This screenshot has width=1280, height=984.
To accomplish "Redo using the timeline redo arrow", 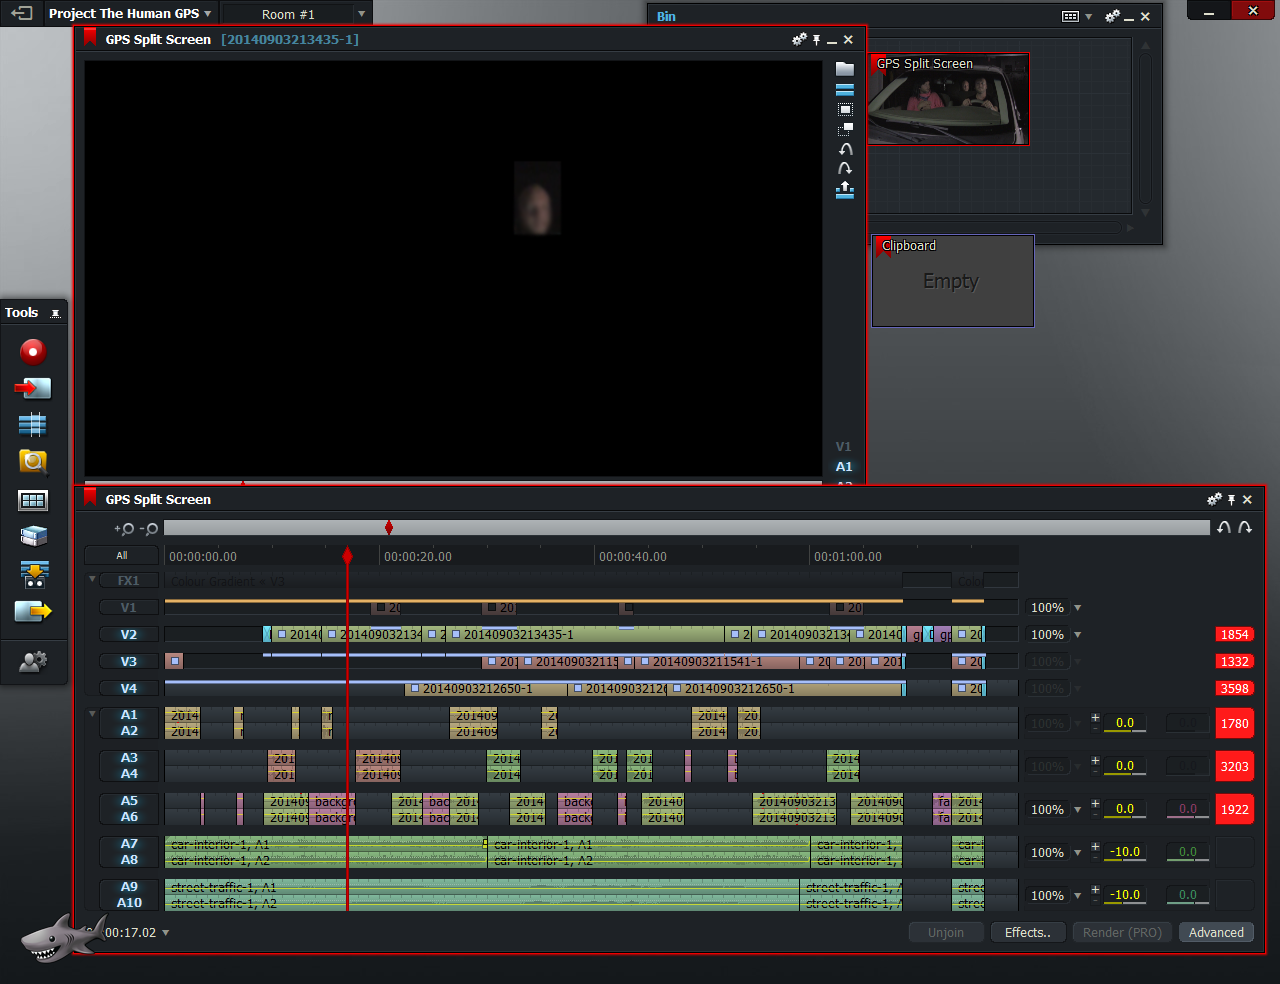I will (1245, 527).
